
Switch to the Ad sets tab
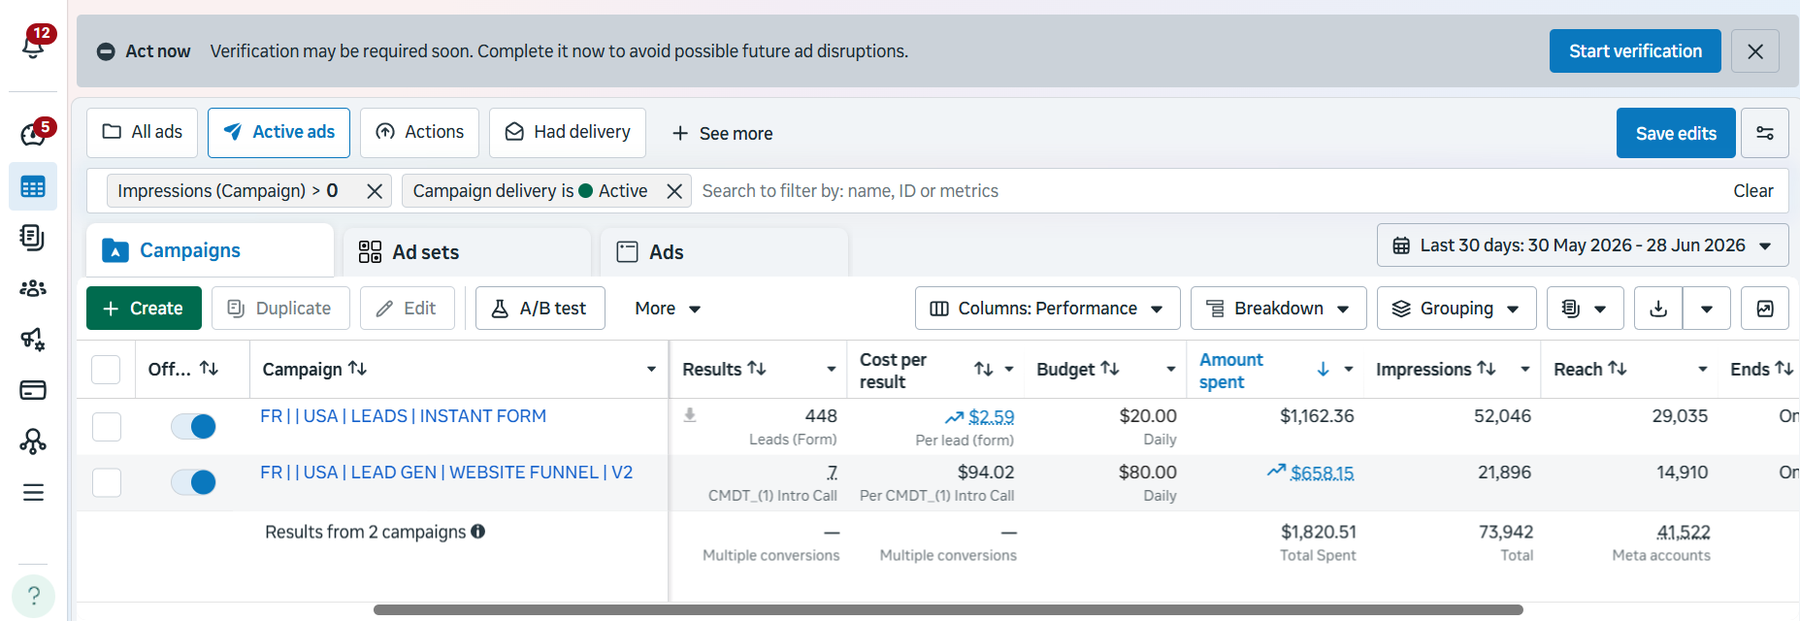click(x=467, y=252)
